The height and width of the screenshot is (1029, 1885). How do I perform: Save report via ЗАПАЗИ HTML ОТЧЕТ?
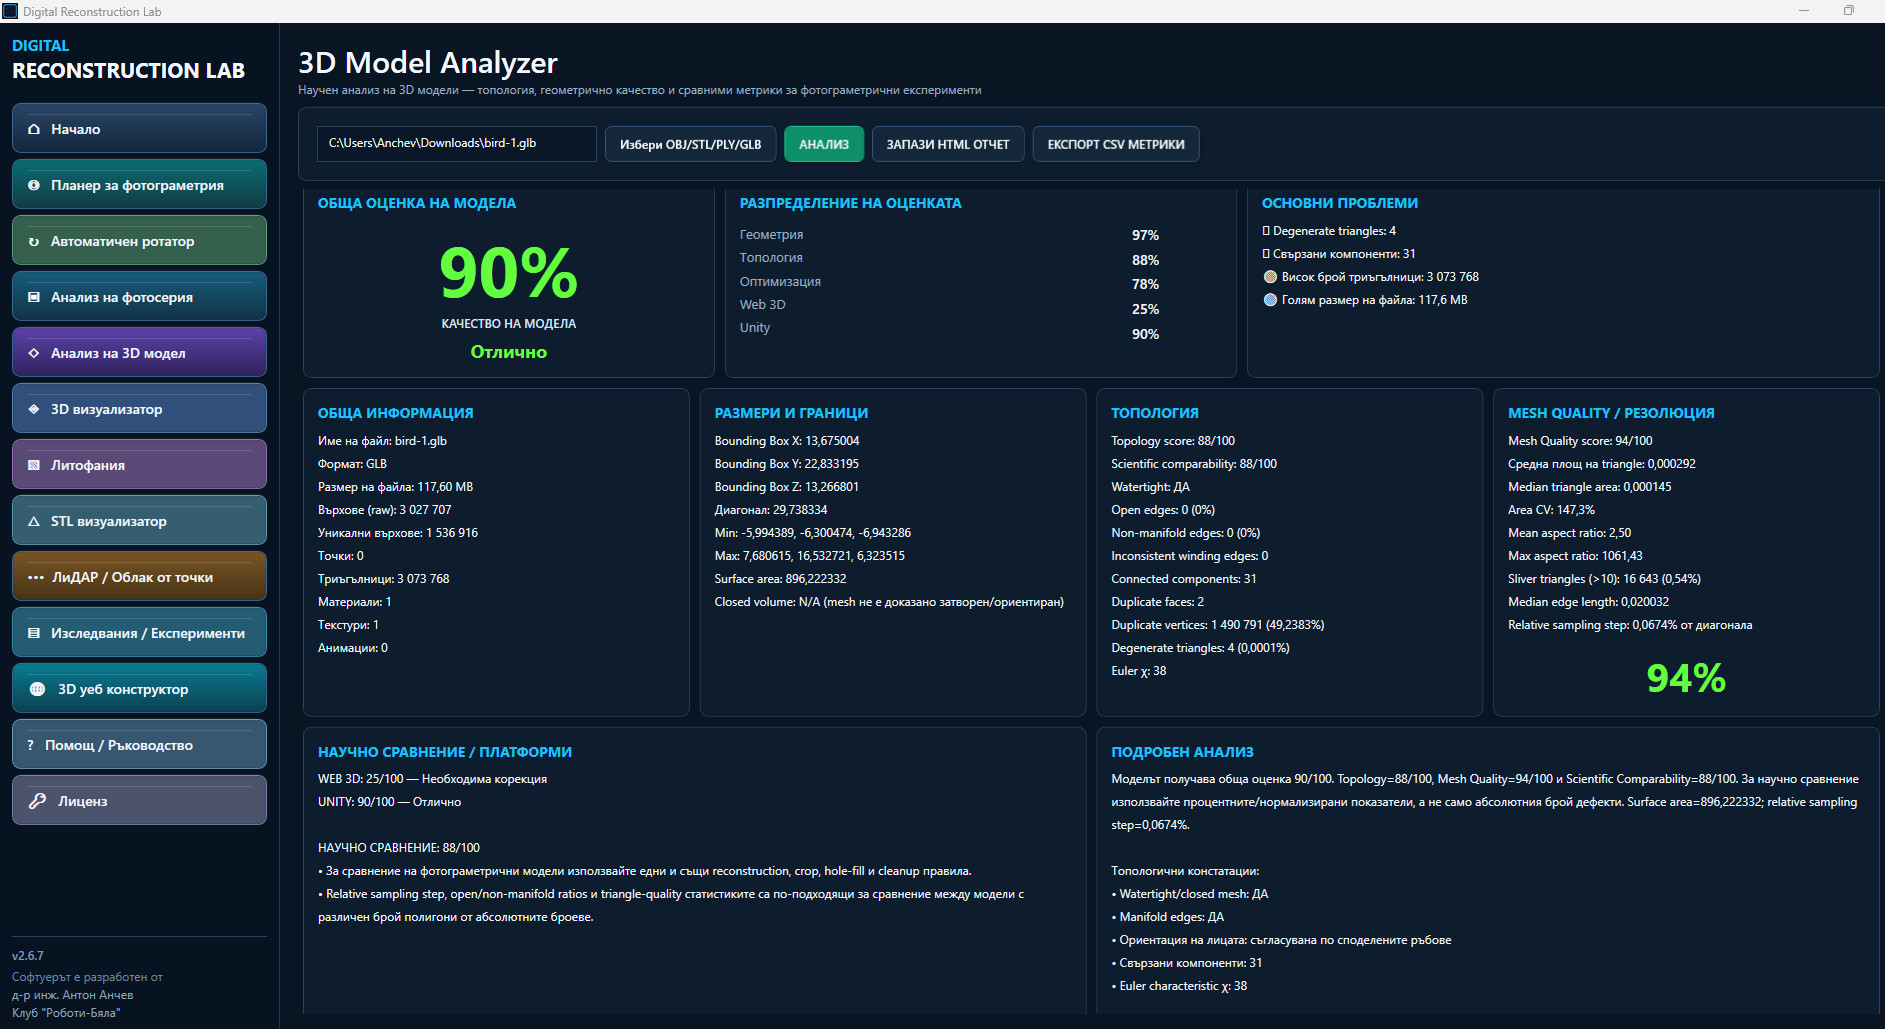click(x=948, y=144)
